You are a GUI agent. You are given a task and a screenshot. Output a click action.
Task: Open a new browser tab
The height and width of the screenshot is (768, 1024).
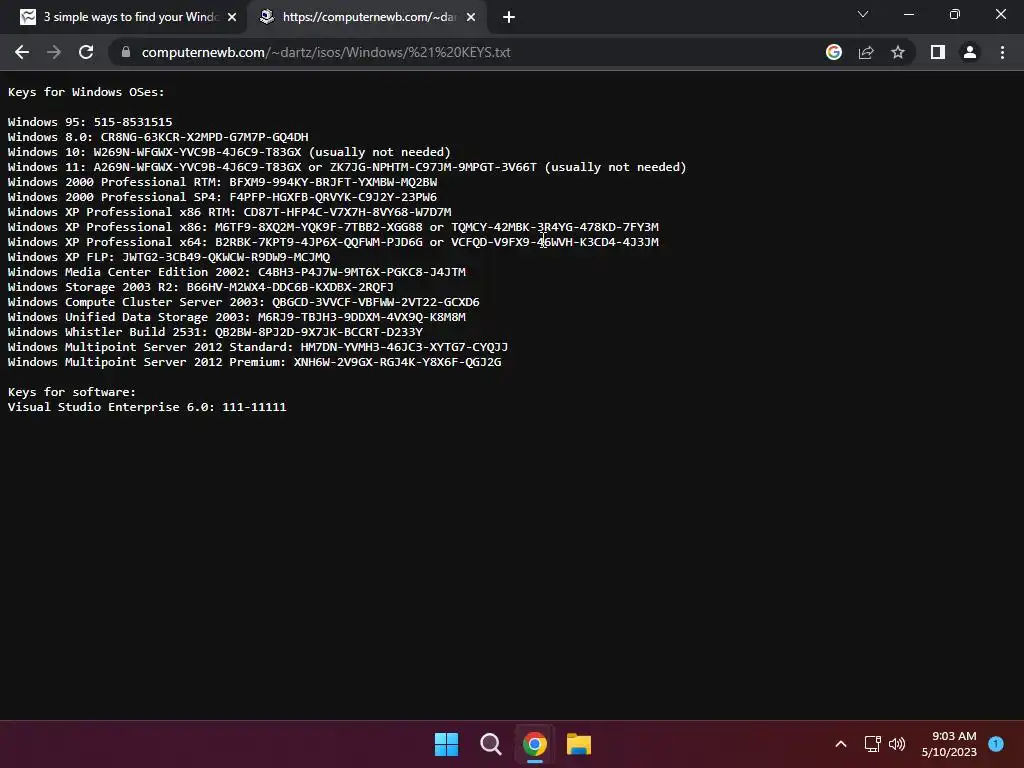point(509,17)
